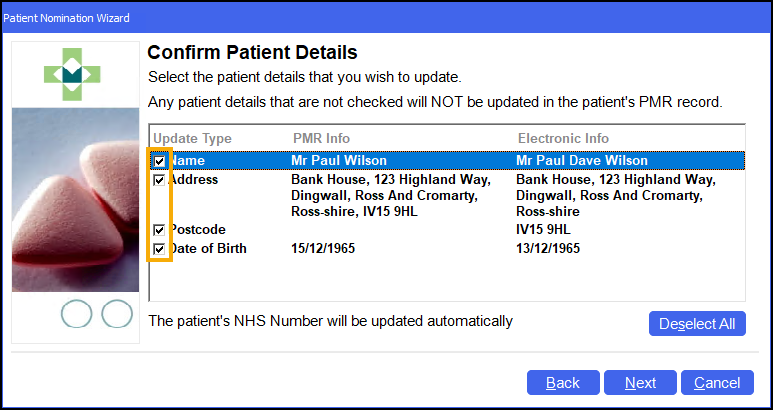The width and height of the screenshot is (773, 410).
Task: Select the Mr Paul Dave Wilson entry
Action: click(581, 161)
